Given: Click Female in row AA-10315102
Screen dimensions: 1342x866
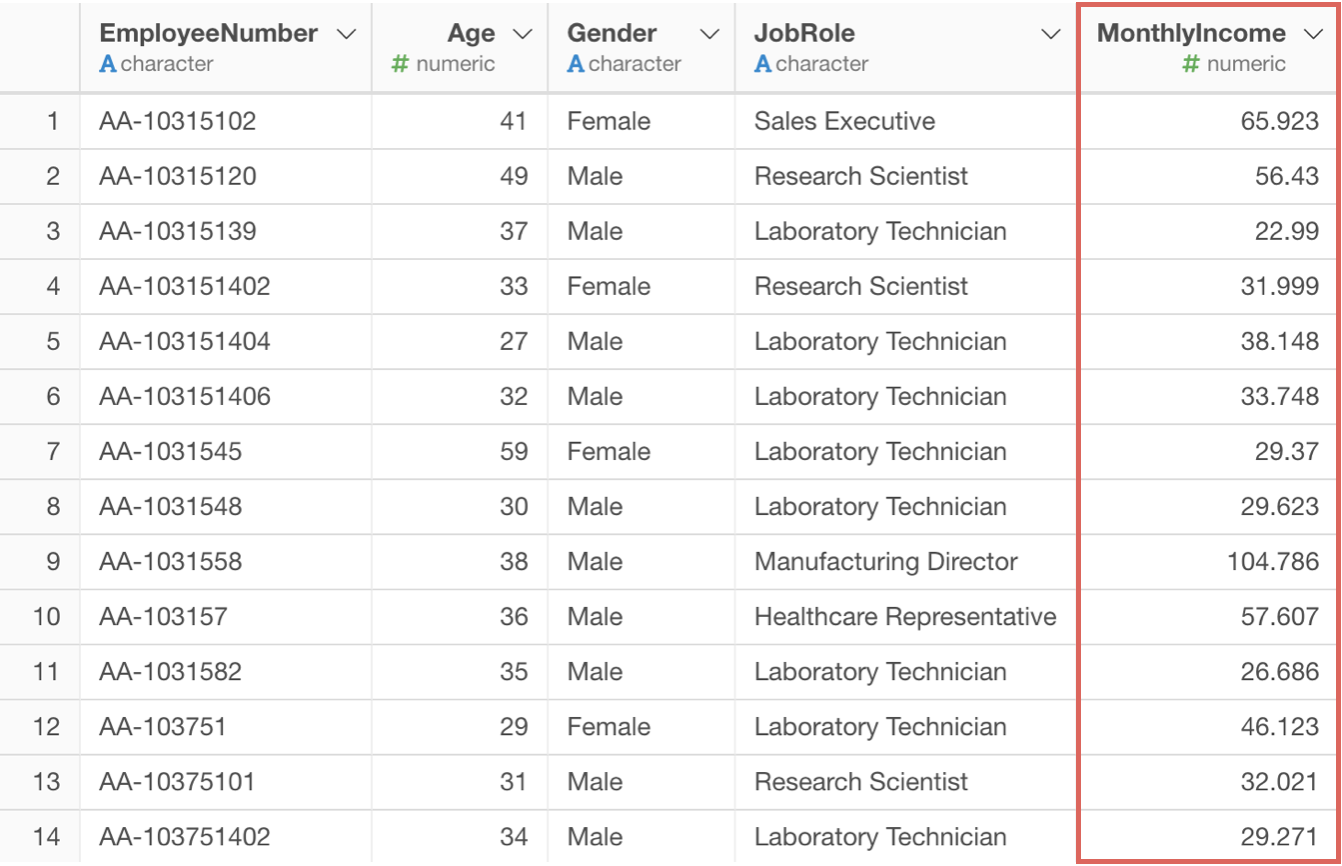Looking at the screenshot, I should point(641,122).
